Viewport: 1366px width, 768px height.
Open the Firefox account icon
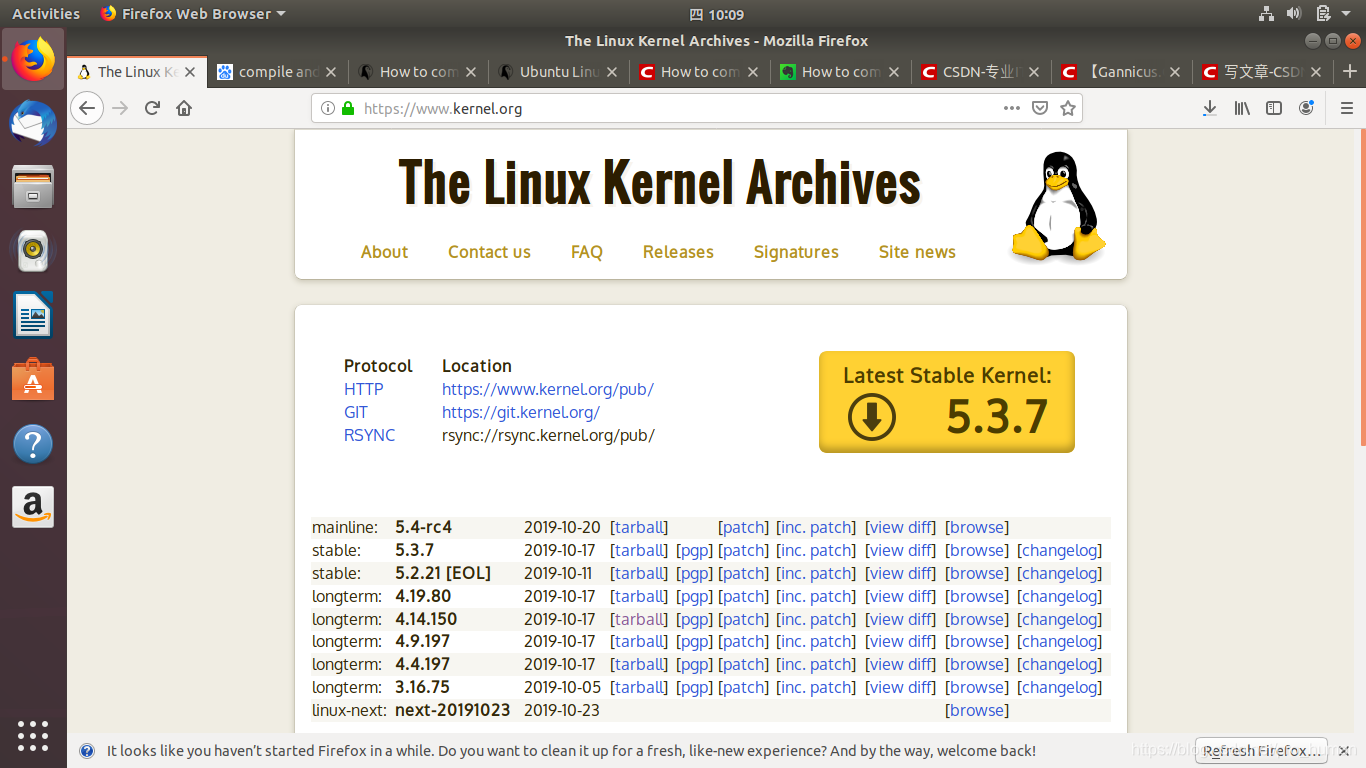[x=1306, y=108]
